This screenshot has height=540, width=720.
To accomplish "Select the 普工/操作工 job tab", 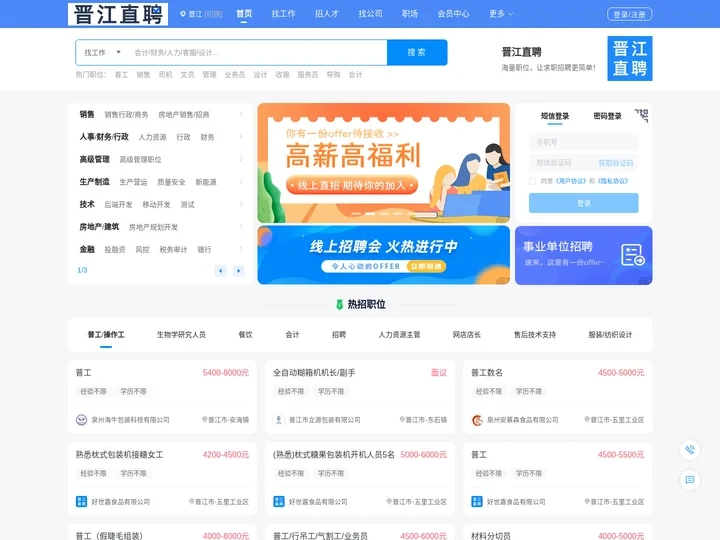I will (106, 335).
